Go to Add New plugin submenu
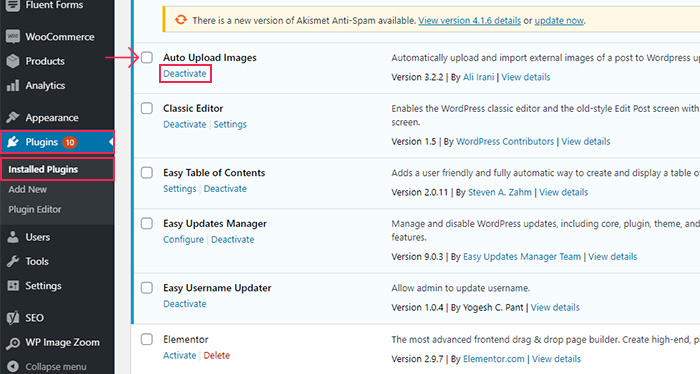Screen dimensions: 700x374 pos(27,189)
